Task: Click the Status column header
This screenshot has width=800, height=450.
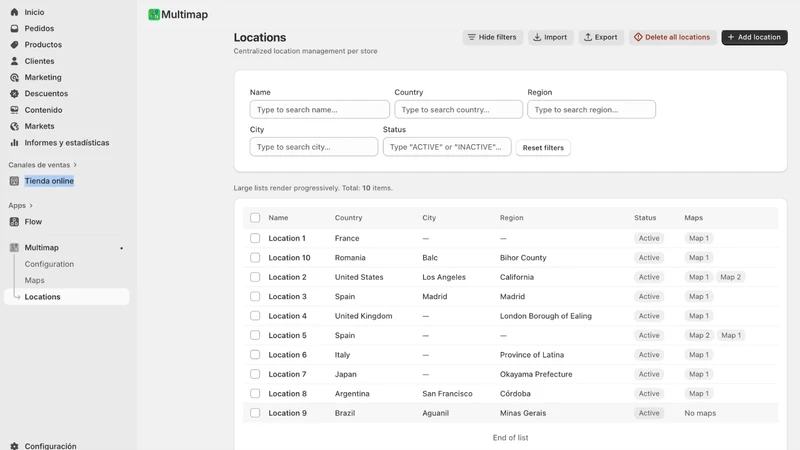Action: pos(645,217)
